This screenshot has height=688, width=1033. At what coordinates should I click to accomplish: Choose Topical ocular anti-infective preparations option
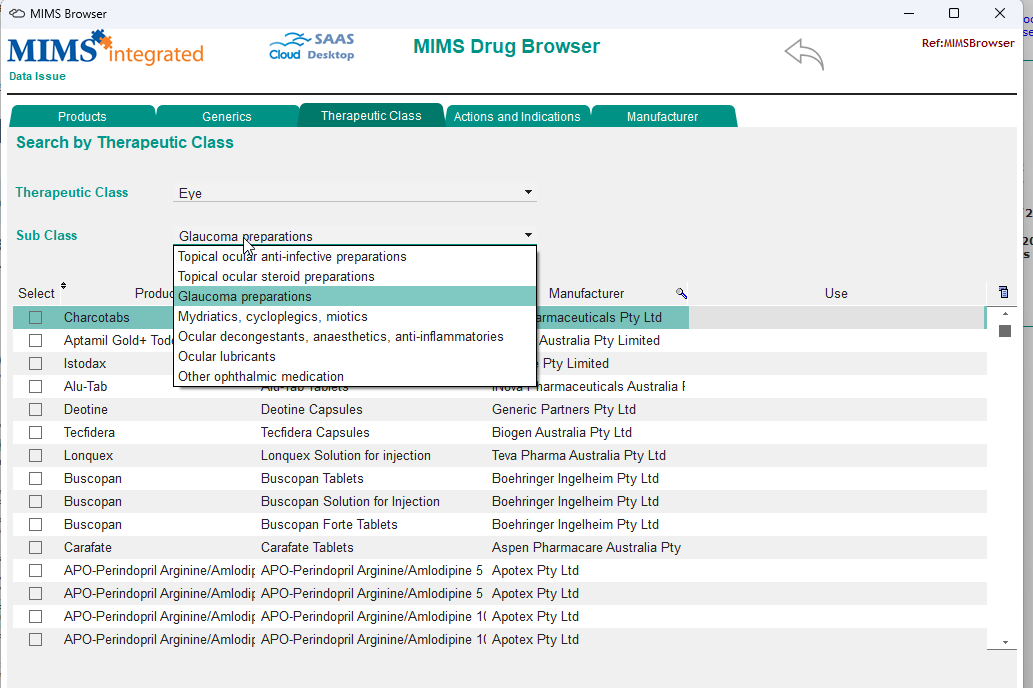[355, 256]
